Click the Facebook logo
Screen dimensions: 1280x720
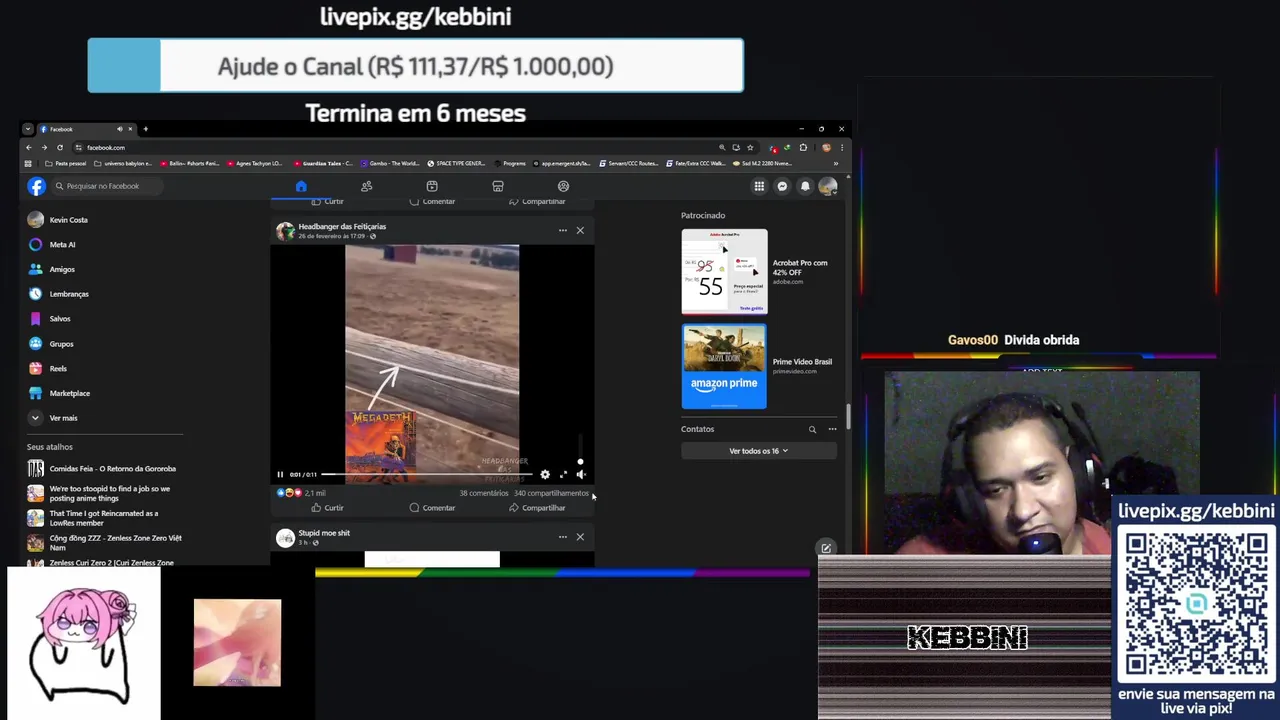(37, 186)
